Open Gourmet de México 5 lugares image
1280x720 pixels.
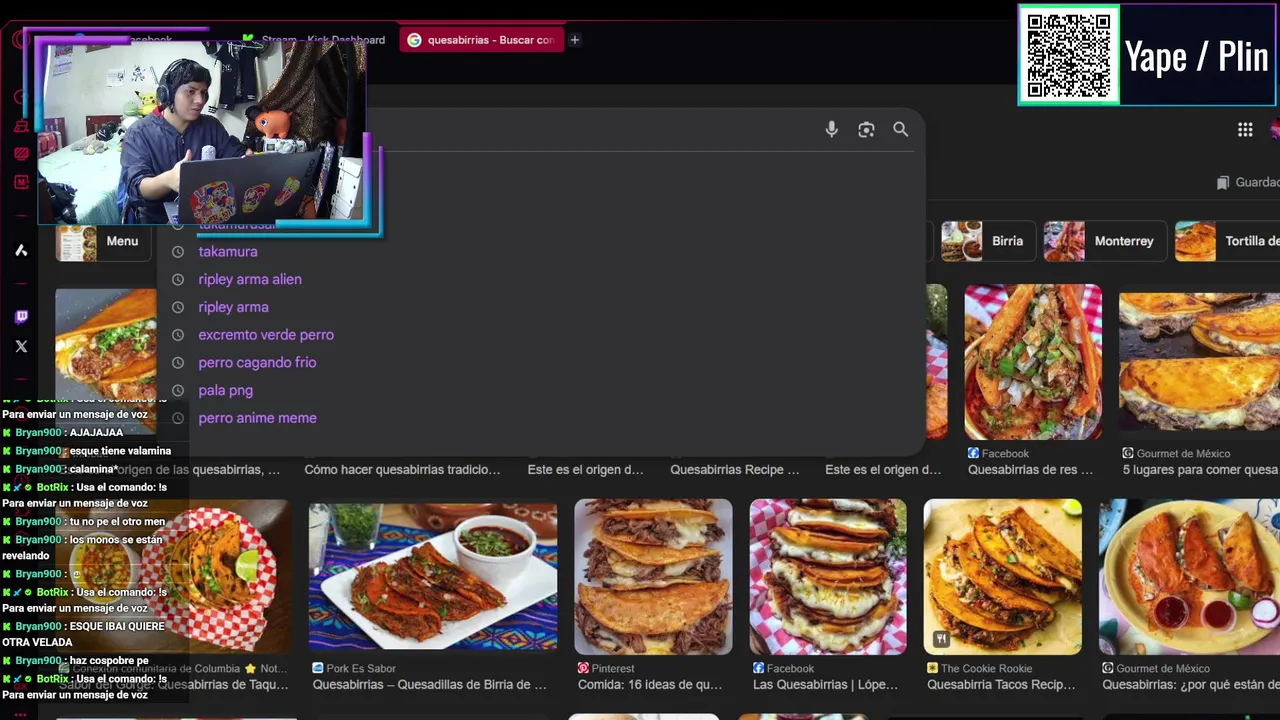click(x=1199, y=362)
